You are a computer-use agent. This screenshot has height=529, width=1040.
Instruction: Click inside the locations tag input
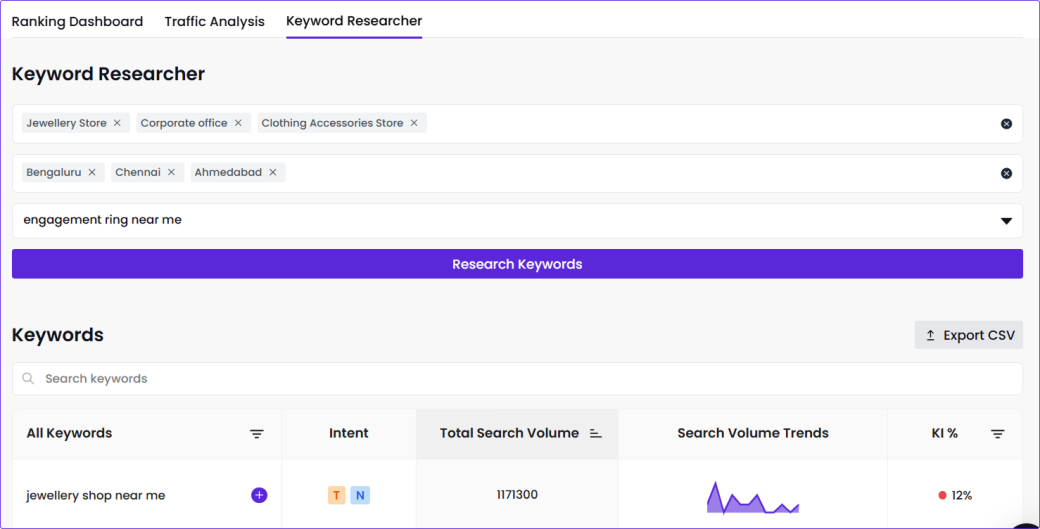coord(517,173)
